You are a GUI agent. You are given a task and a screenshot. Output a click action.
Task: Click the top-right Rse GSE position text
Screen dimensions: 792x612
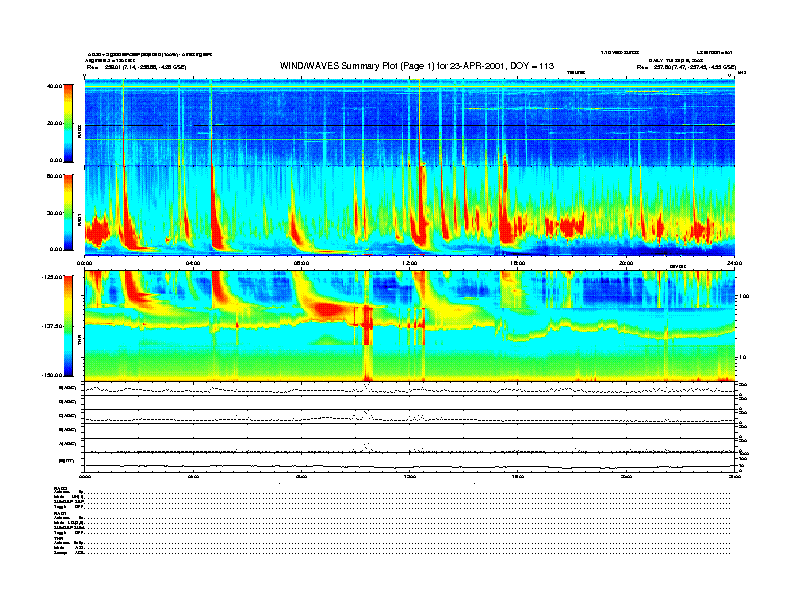tap(686, 67)
